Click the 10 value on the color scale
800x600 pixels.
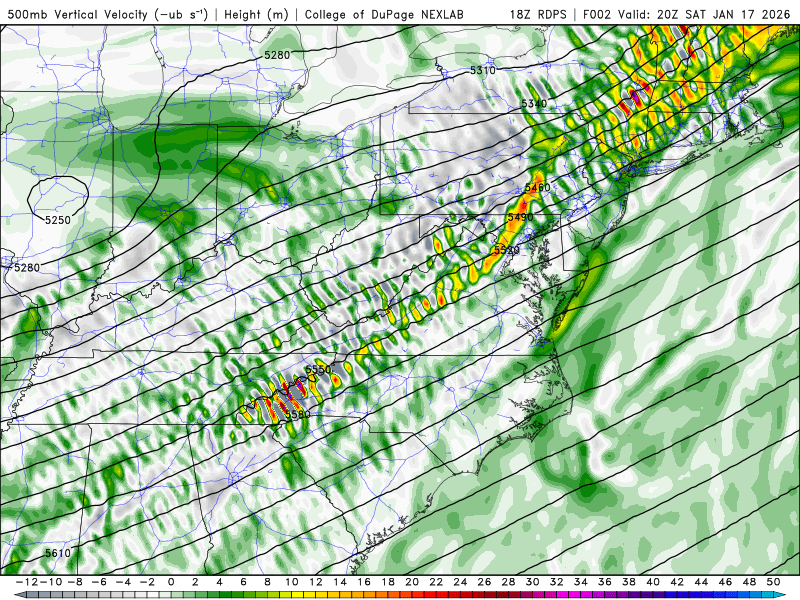point(291,582)
